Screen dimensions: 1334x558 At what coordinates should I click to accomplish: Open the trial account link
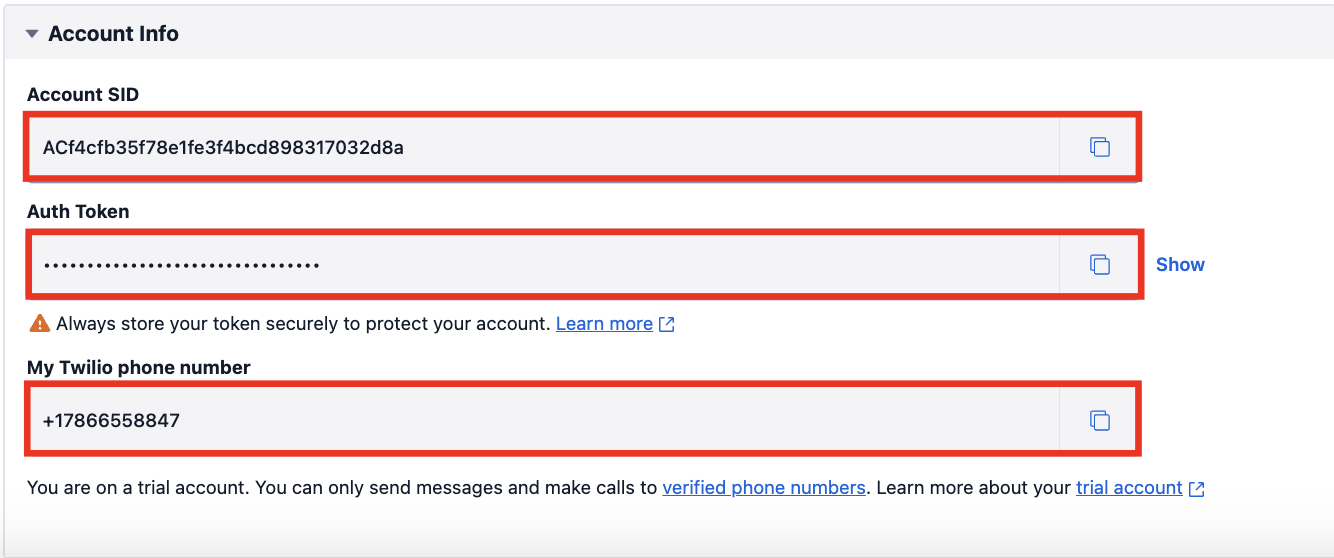1129,488
